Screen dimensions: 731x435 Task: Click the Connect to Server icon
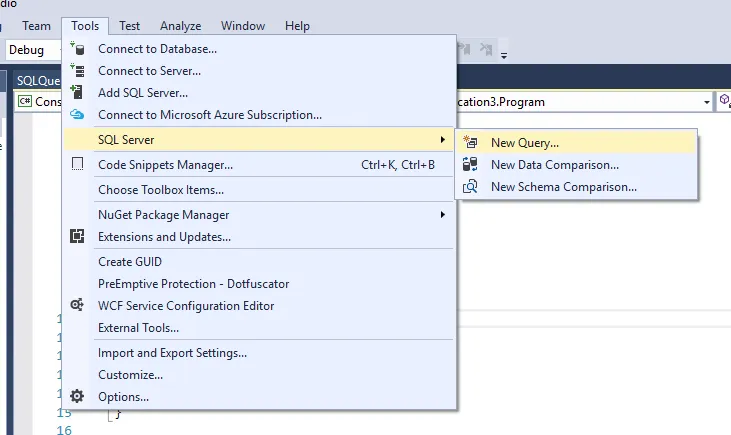78,71
